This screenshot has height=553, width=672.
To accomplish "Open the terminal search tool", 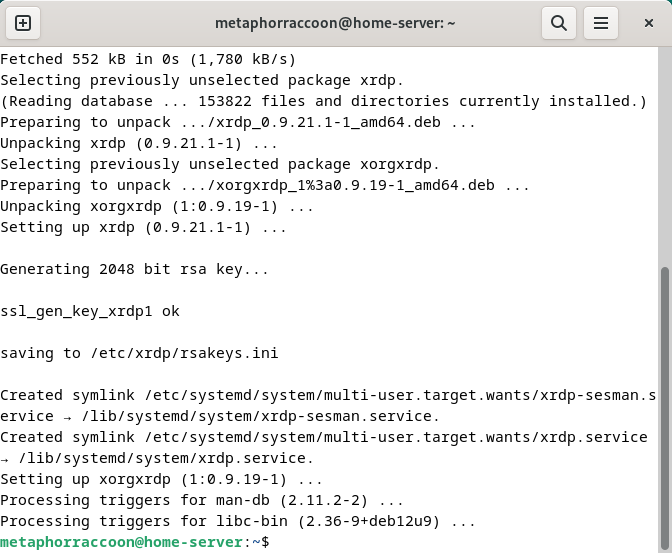I will [558, 23].
